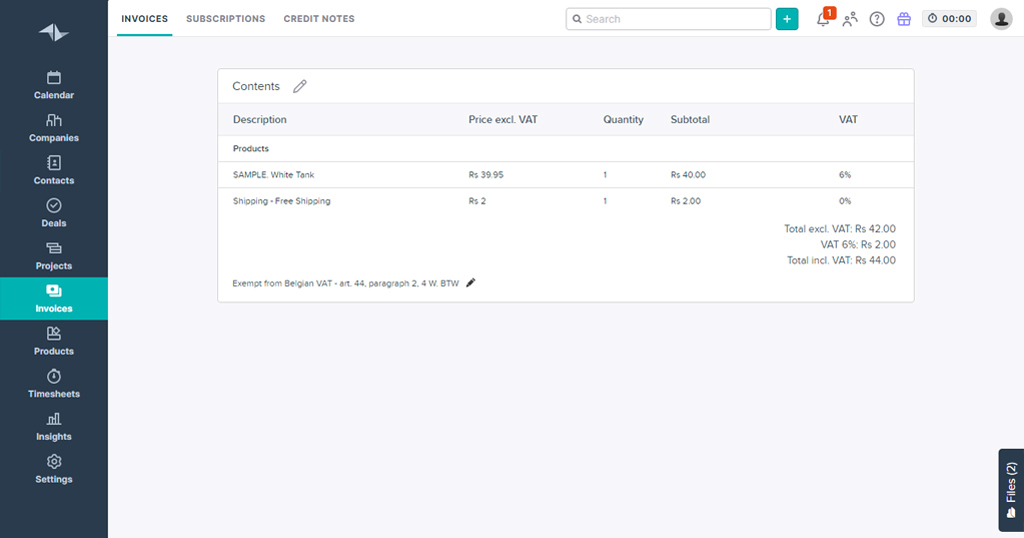Screen dimensions: 1024x538
Task: Click the Total incl. VAT: Rs 44.00 line
Action: (x=841, y=261)
